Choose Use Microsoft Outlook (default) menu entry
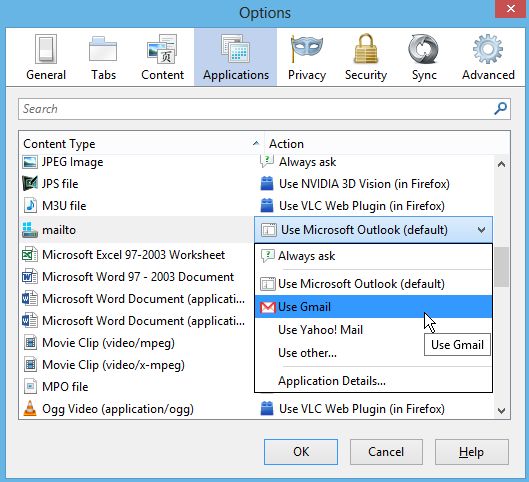529x482 pixels. pos(373,284)
